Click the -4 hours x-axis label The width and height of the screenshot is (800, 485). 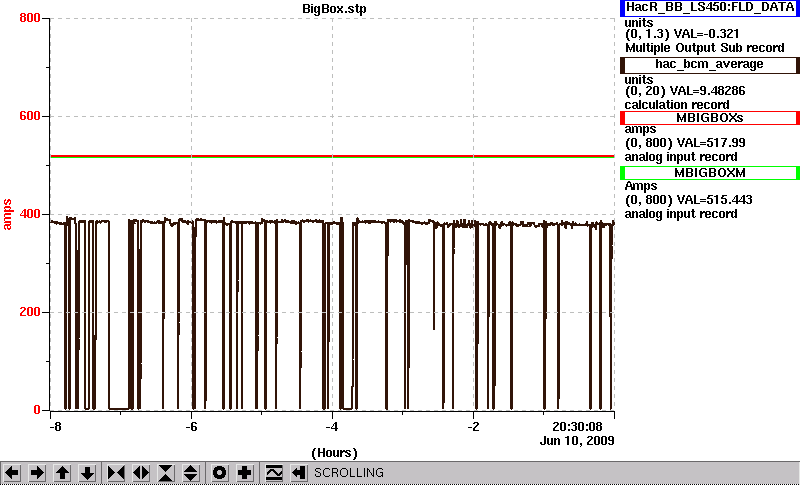(332, 427)
